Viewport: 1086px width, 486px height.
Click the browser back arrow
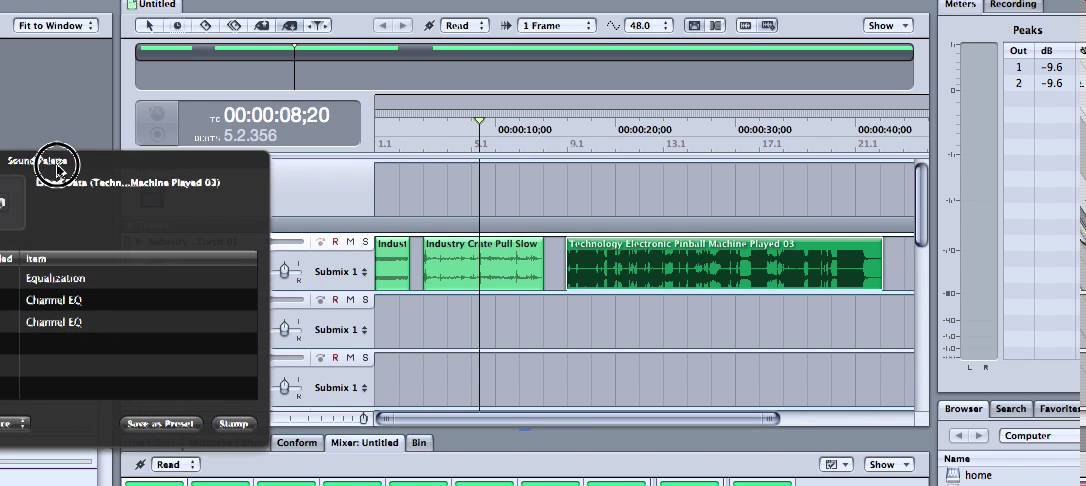click(x=959, y=435)
